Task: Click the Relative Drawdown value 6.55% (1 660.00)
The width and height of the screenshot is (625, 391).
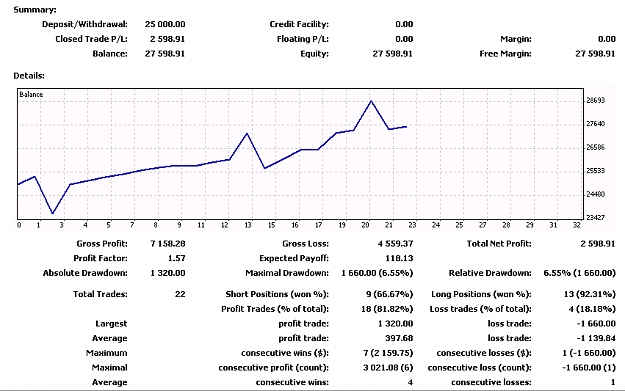Action: point(580,273)
